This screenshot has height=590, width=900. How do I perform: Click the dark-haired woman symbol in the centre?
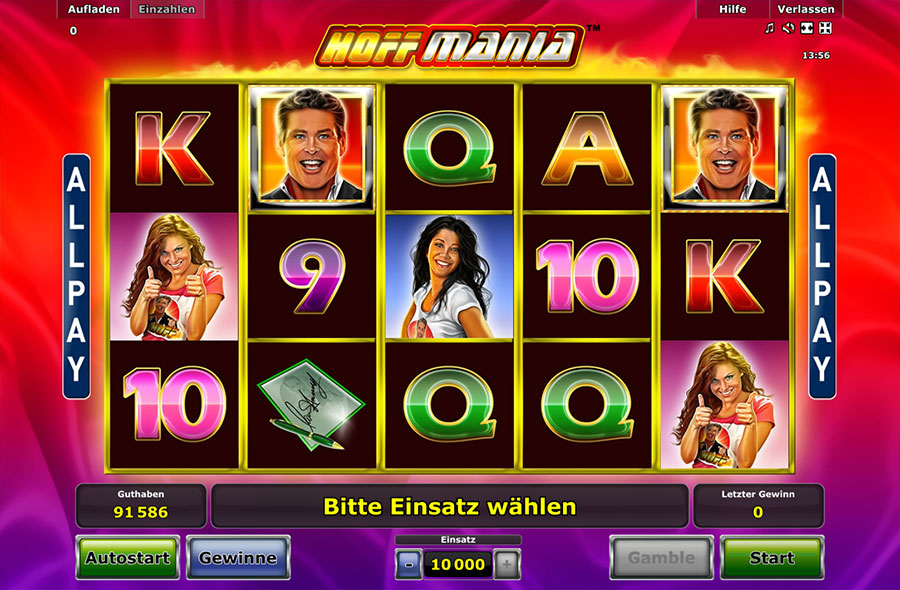click(449, 277)
